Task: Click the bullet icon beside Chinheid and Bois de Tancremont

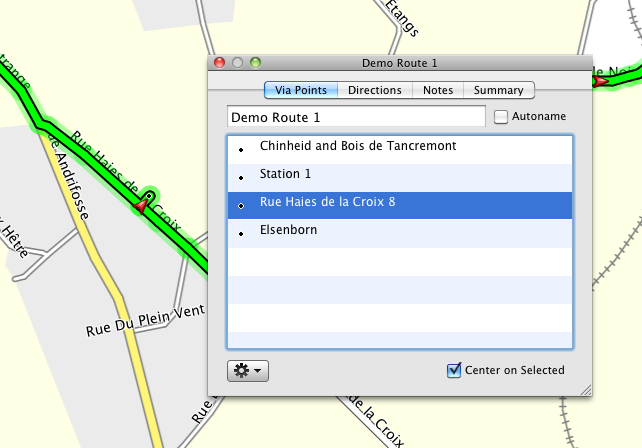Action: coord(241,148)
